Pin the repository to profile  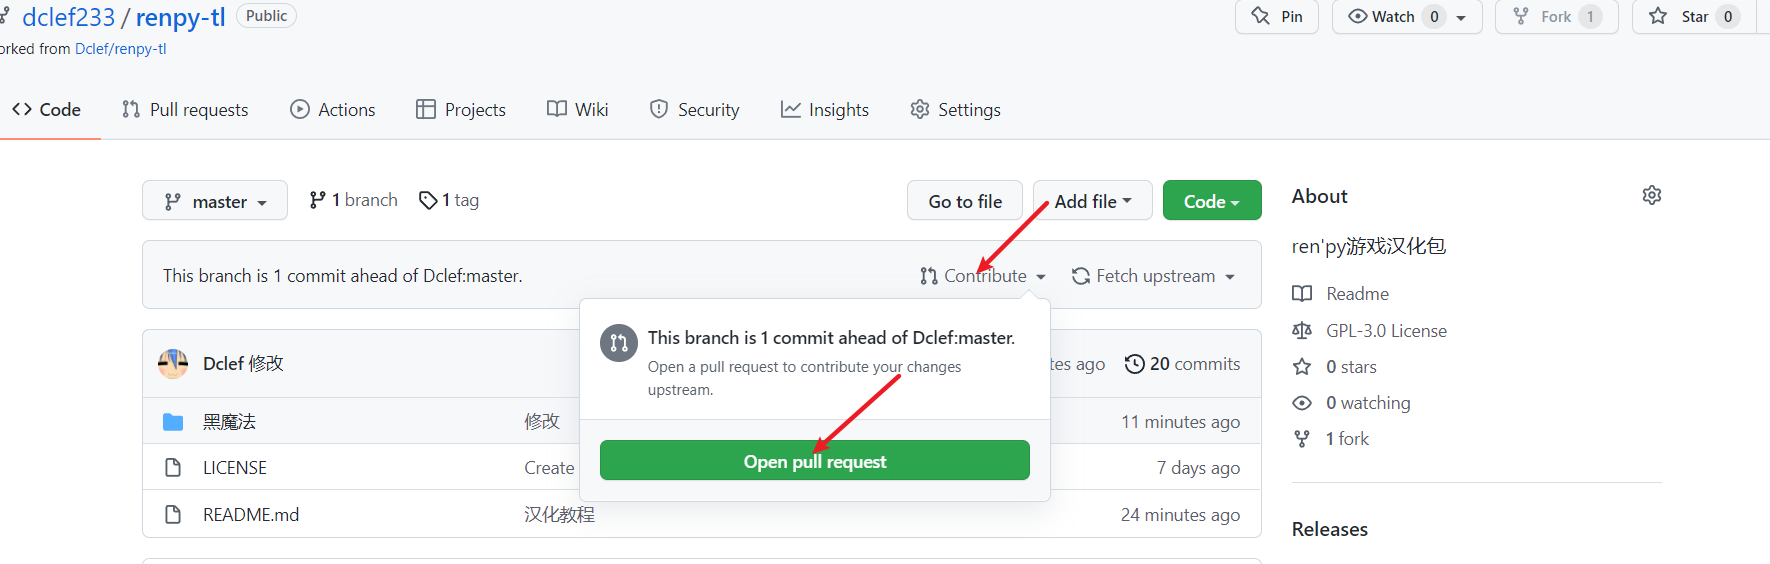click(1277, 16)
